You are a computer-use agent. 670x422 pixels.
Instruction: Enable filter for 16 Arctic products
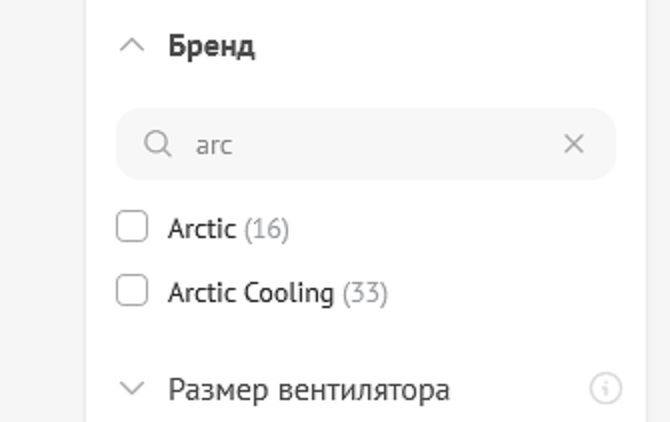pos(132,228)
